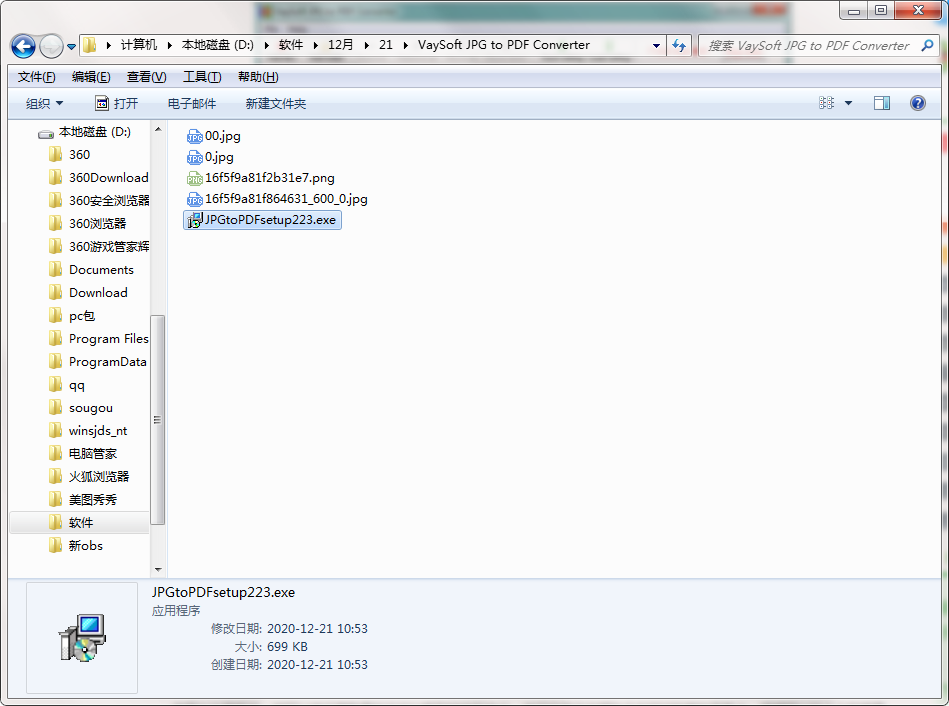Open 360安全浏览器 folder in tree
Viewport: 949px width, 706px height.
click(98, 200)
